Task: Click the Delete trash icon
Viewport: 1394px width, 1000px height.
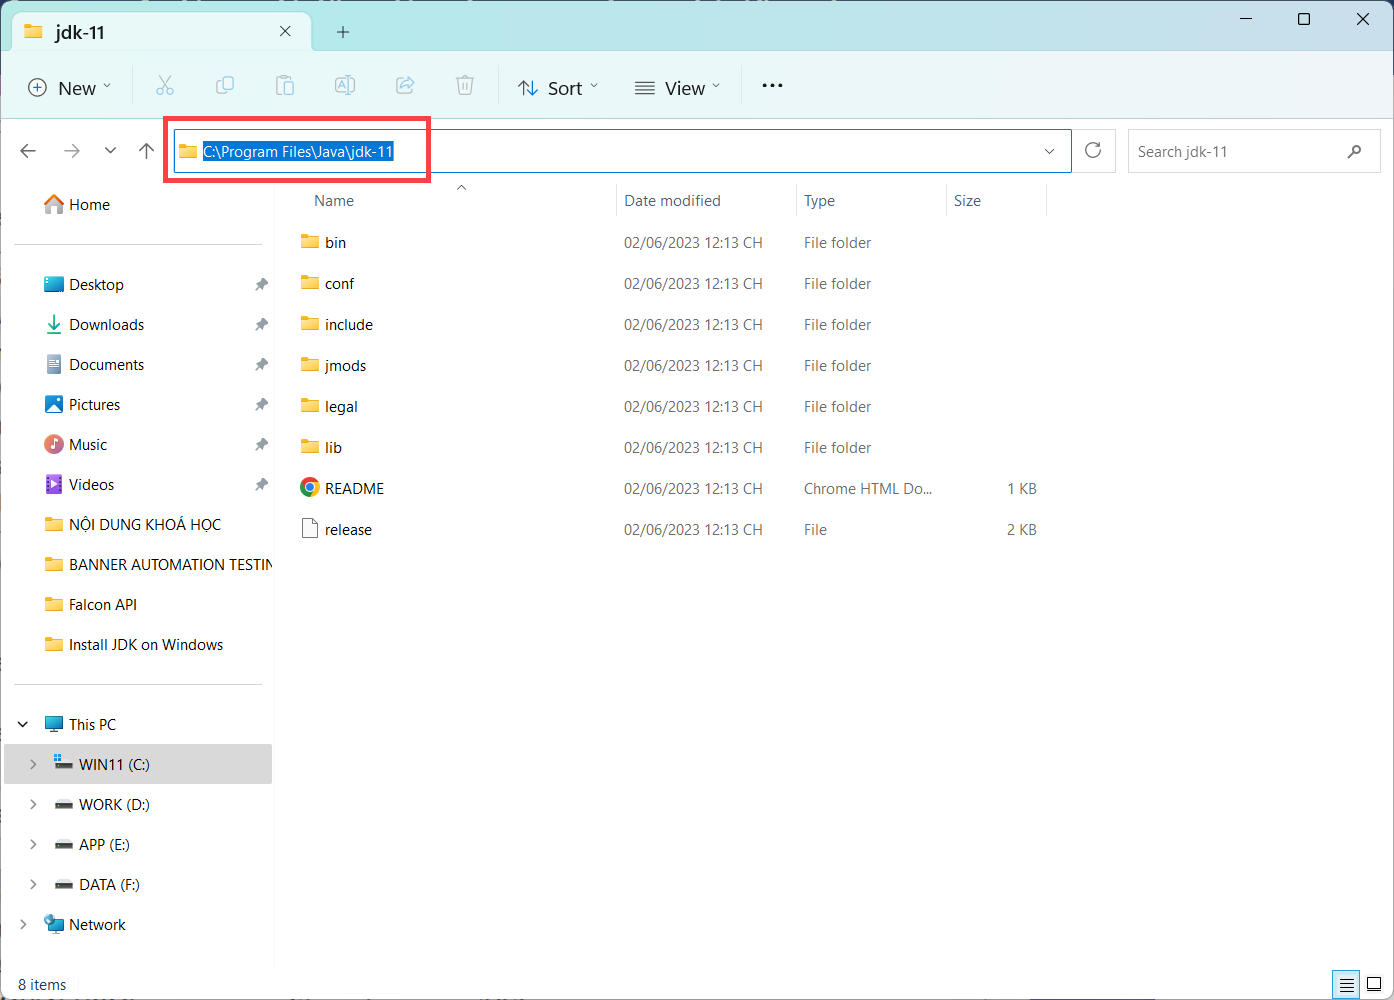Action: tap(465, 86)
